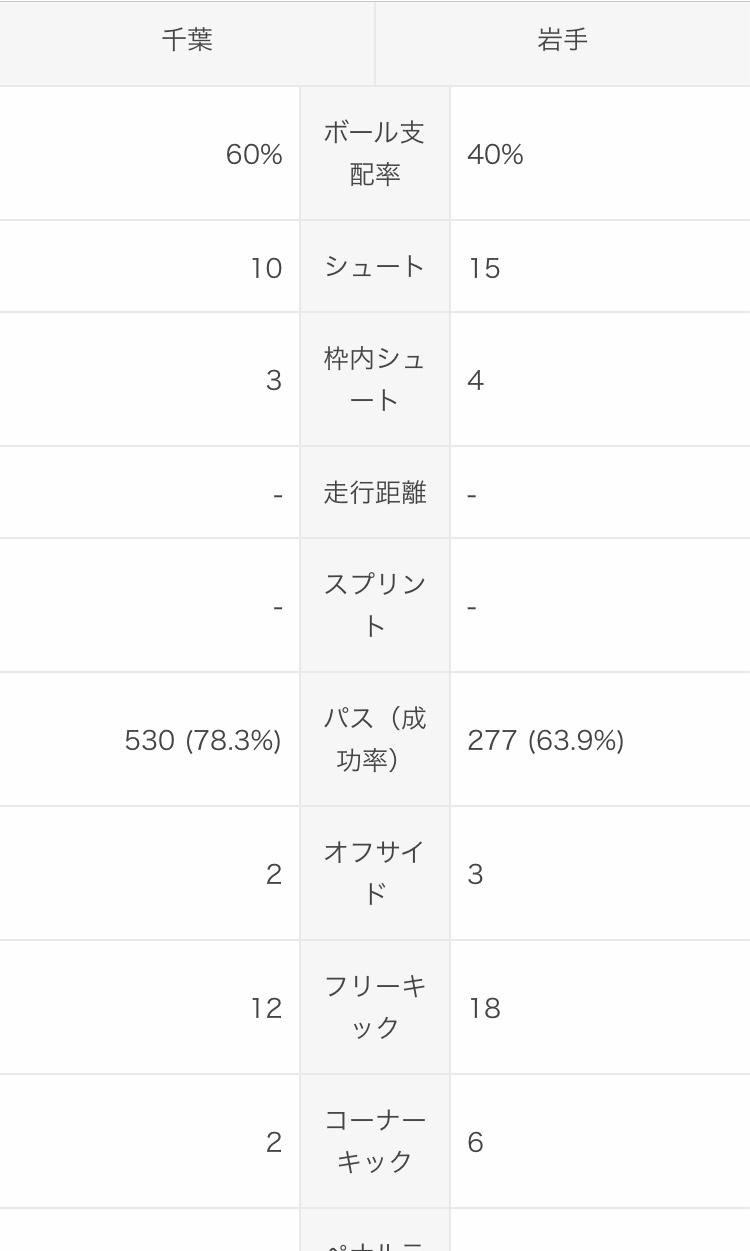Tap the オフサイド stat label

[x=374, y=873]
